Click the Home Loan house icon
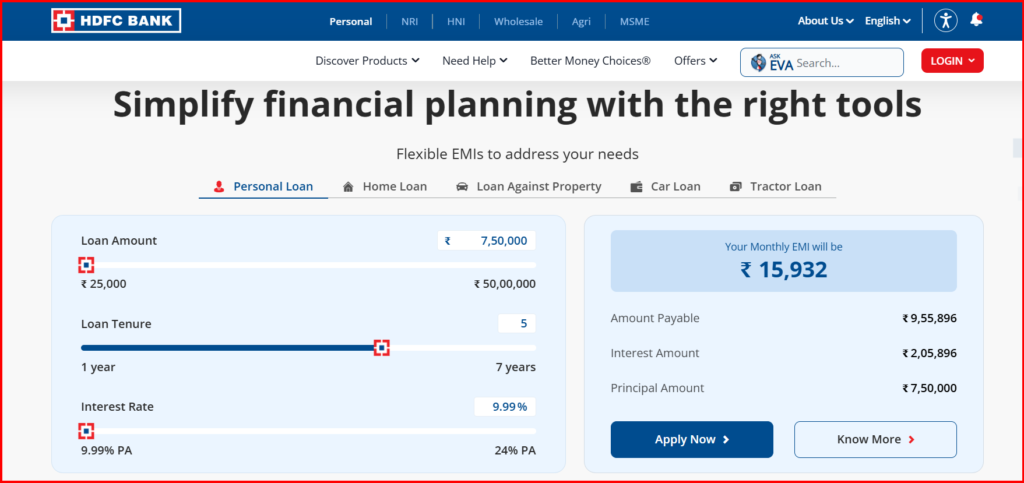 click(348, 187)
